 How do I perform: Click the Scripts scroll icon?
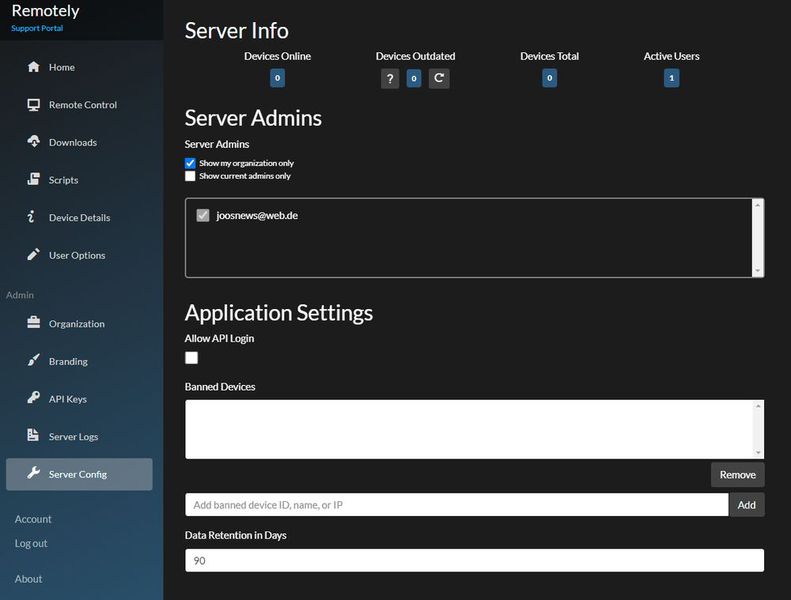pos(33,179)
